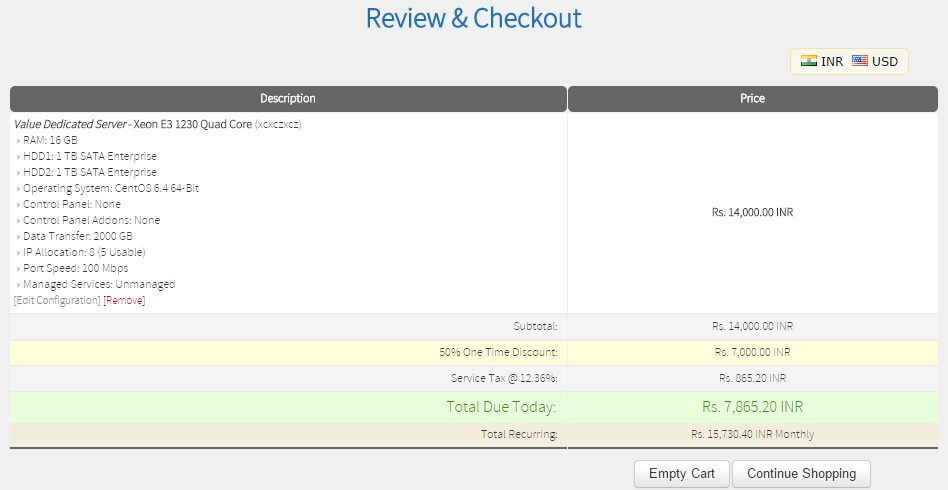
Task: Click the Operating System CentOS line
Action: click(110, 189)
